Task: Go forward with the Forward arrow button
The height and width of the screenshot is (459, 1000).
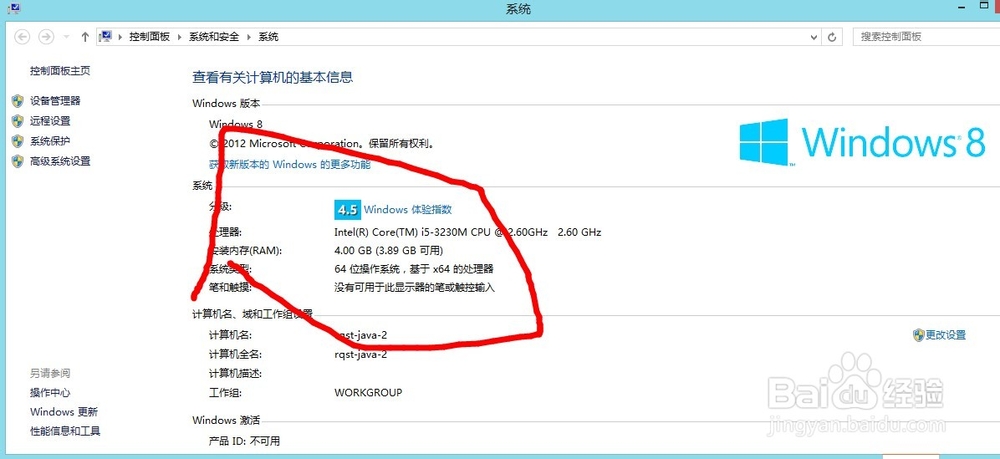Action: pyautogui.click(x=46, y=37)
